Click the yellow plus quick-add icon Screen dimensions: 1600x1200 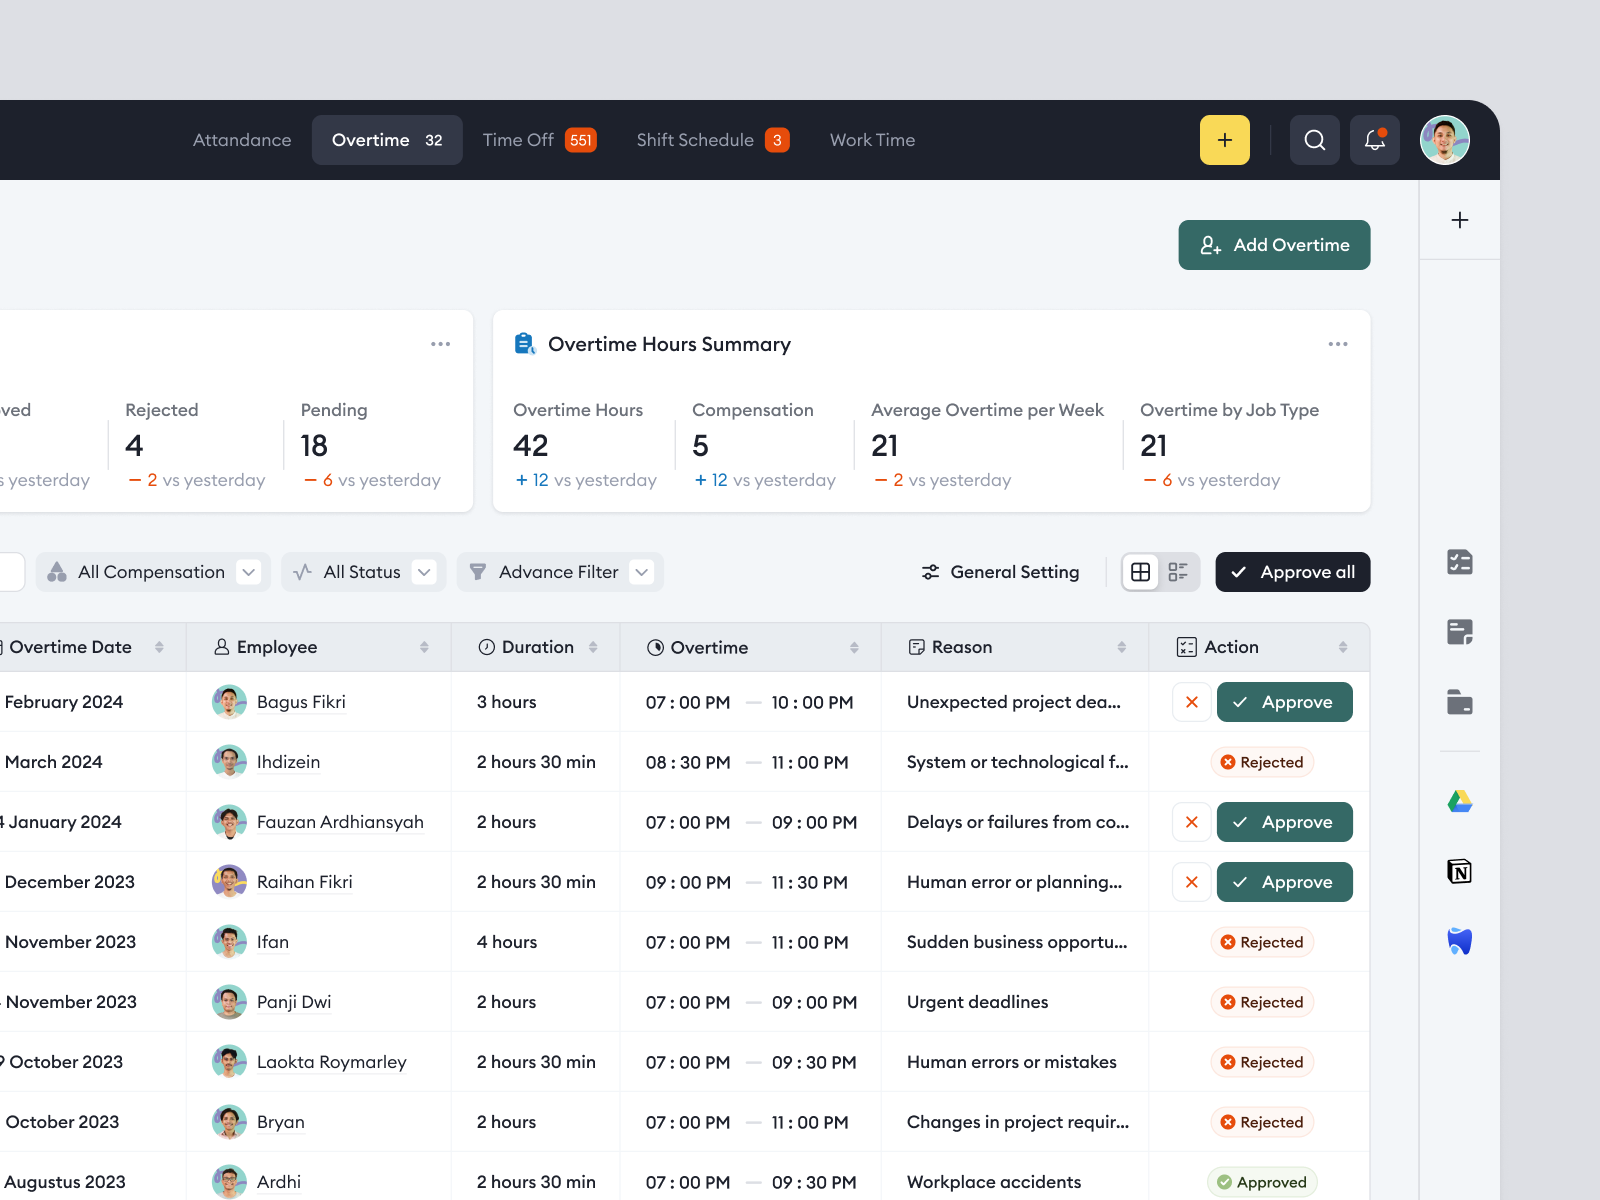point(1224,140)
